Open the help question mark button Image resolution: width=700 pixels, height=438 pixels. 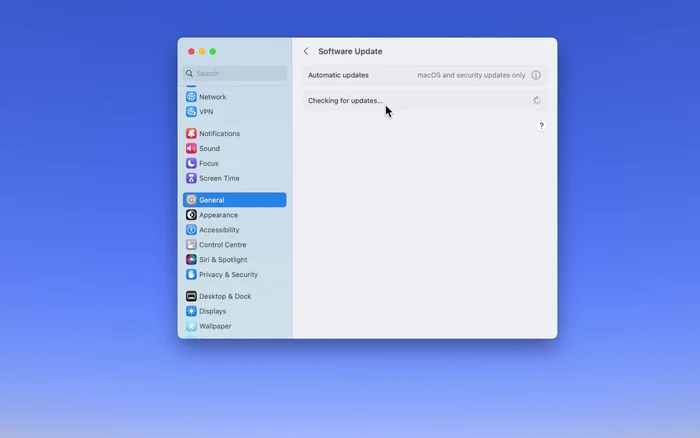pyautogui.click(x=541, y=126)
